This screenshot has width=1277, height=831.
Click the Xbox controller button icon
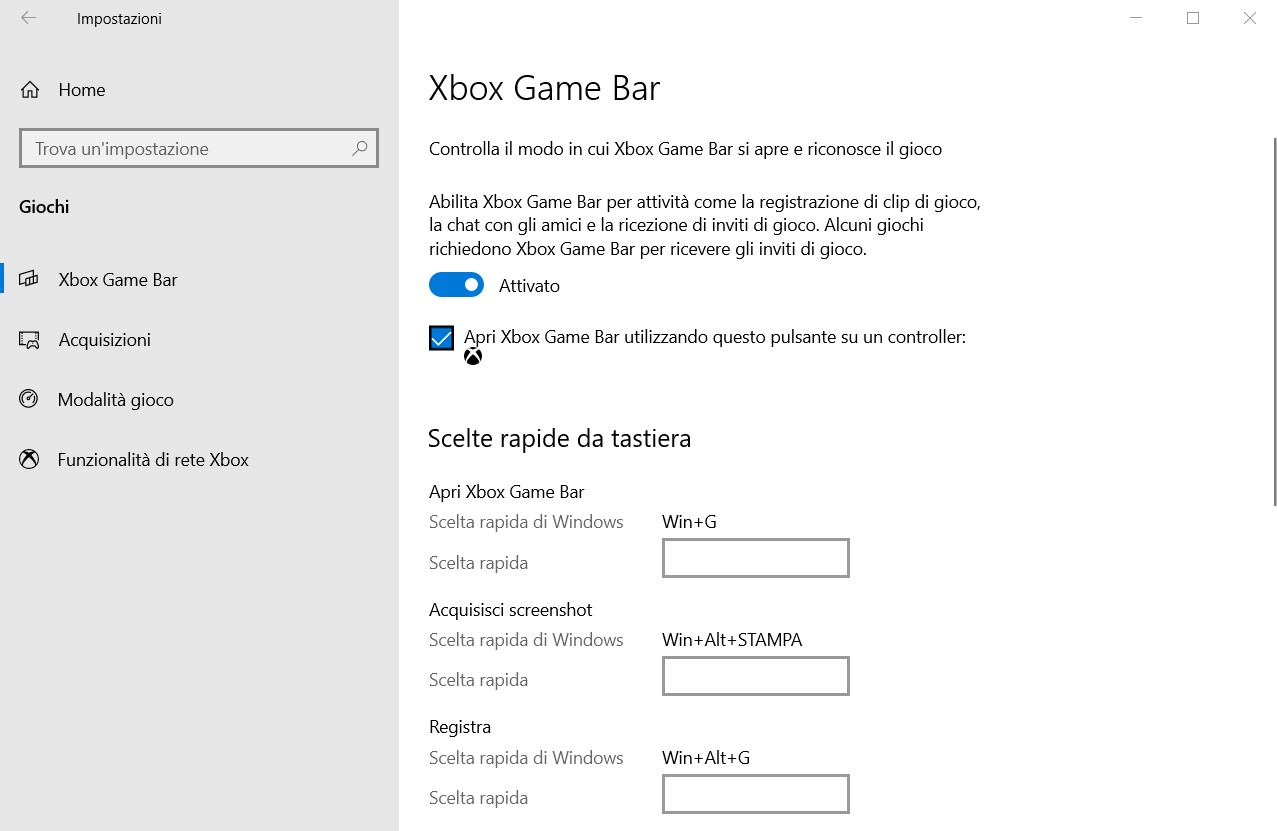click(x=473, y=356)
